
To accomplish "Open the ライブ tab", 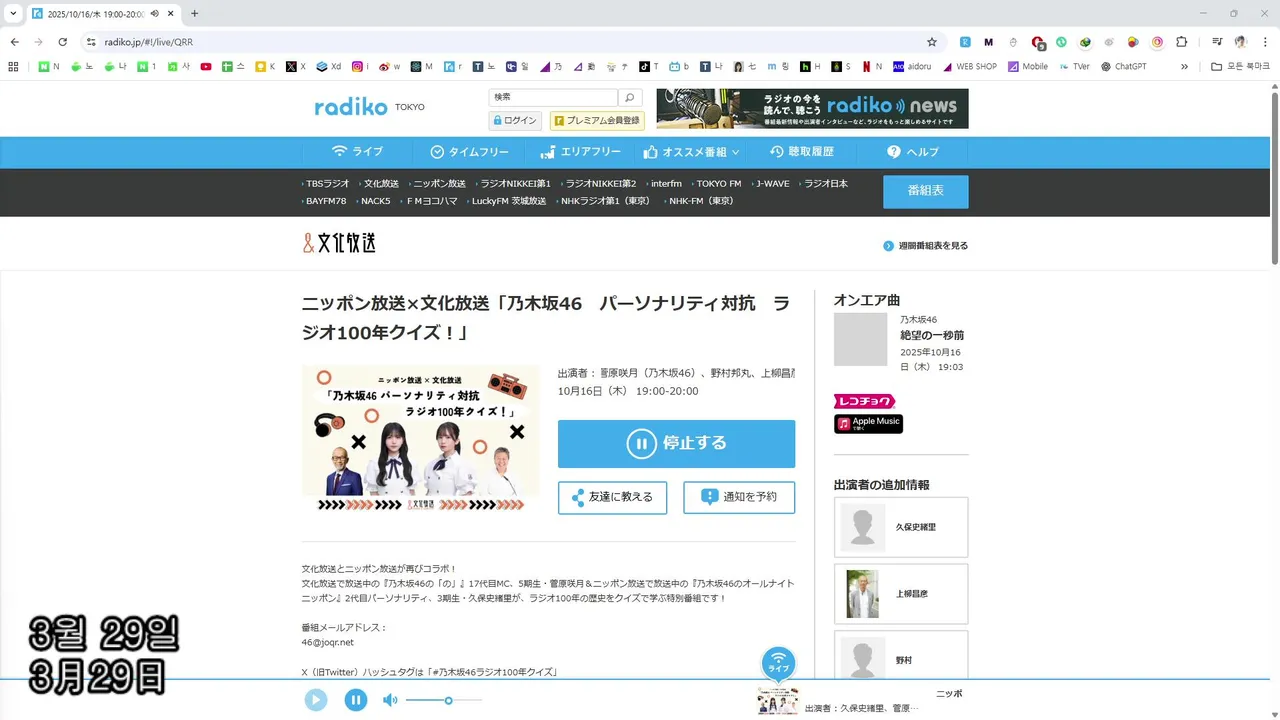I will click(x=357, y=152).
